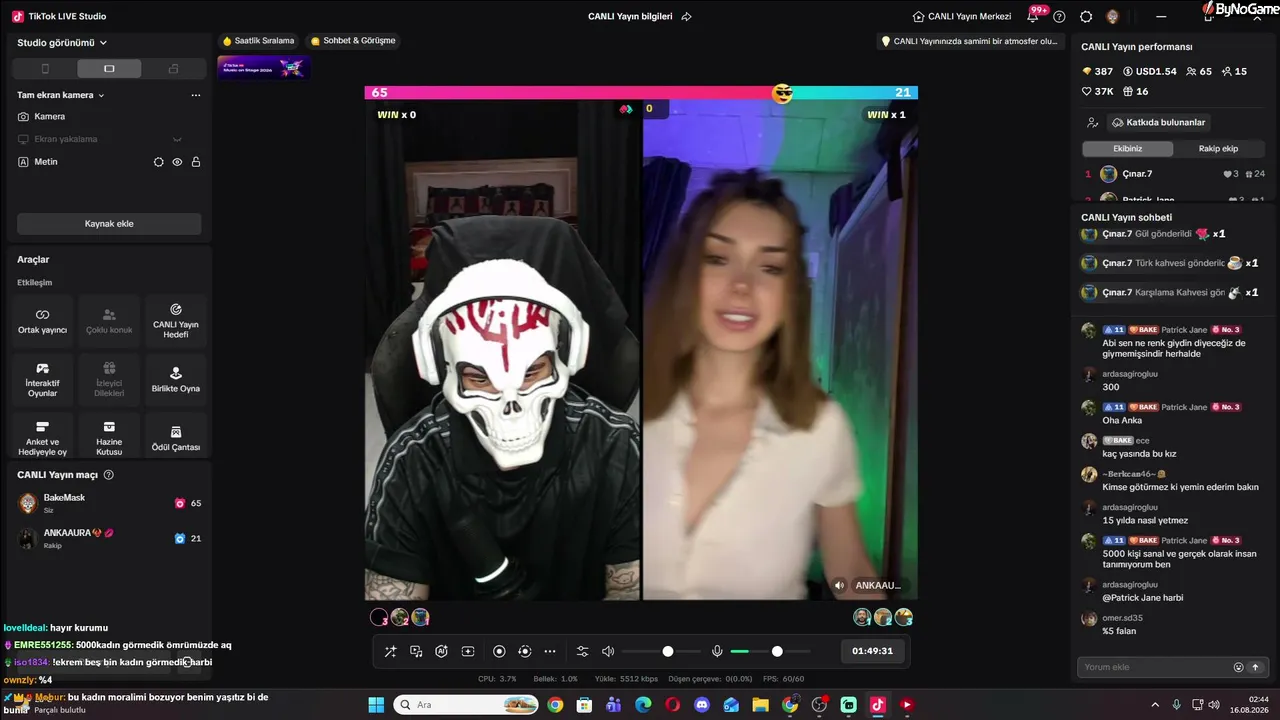Image resolution: width=1280 pixels, height=720 pixels.
Task: Share CANLI Yayın bilgileri via arrow icon
Action: [687, 17]
